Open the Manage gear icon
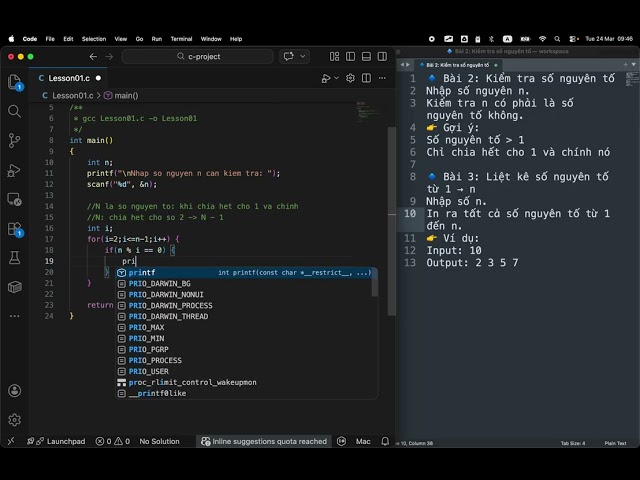Image resolution: width=640 pixels, height=480 pixels. [x=15, y=420]
